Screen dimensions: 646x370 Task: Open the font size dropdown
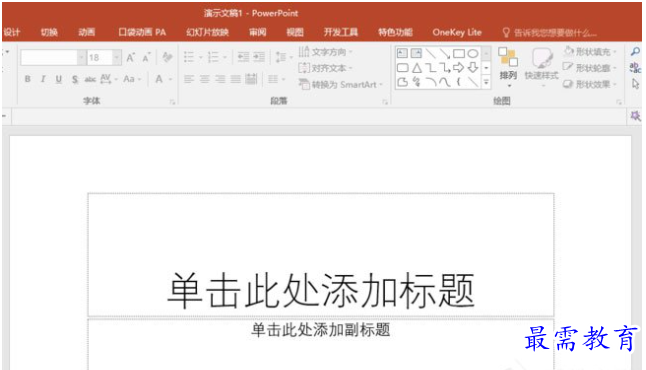tap(117, 58)
